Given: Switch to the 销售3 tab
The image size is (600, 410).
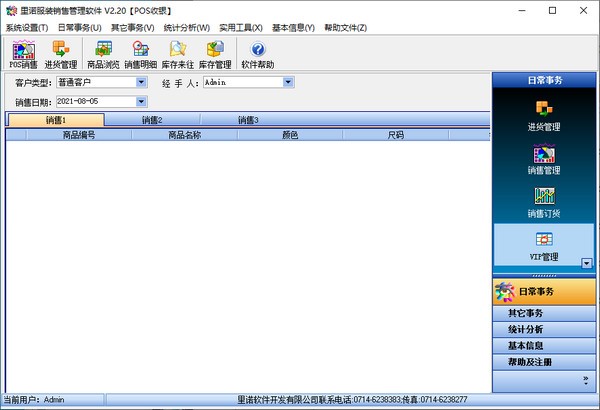Looking at the screenshot, I should coord(249,120).
